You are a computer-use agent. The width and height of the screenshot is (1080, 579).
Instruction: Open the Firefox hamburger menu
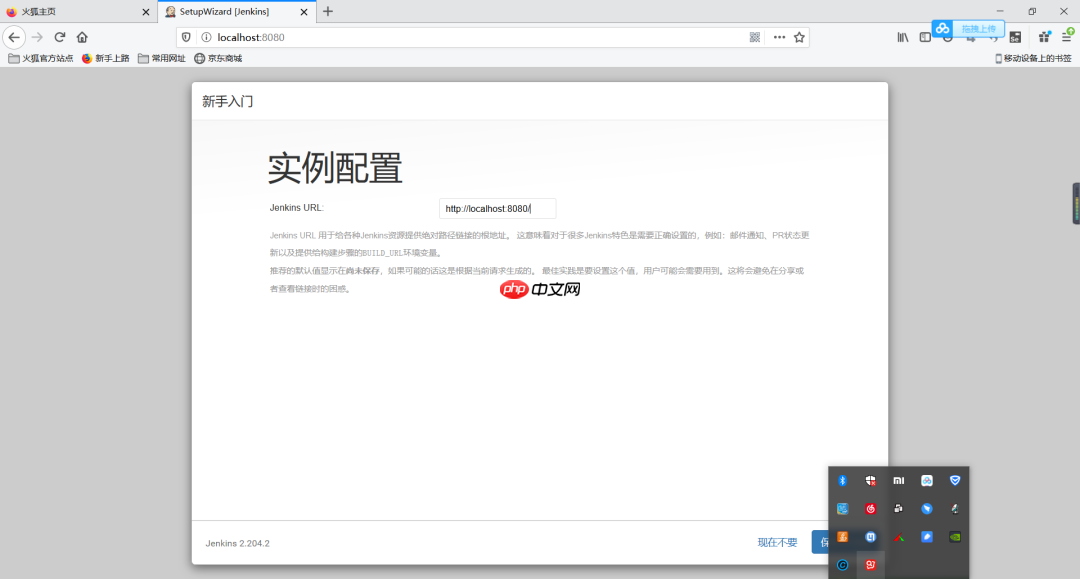coord(1066,37)
